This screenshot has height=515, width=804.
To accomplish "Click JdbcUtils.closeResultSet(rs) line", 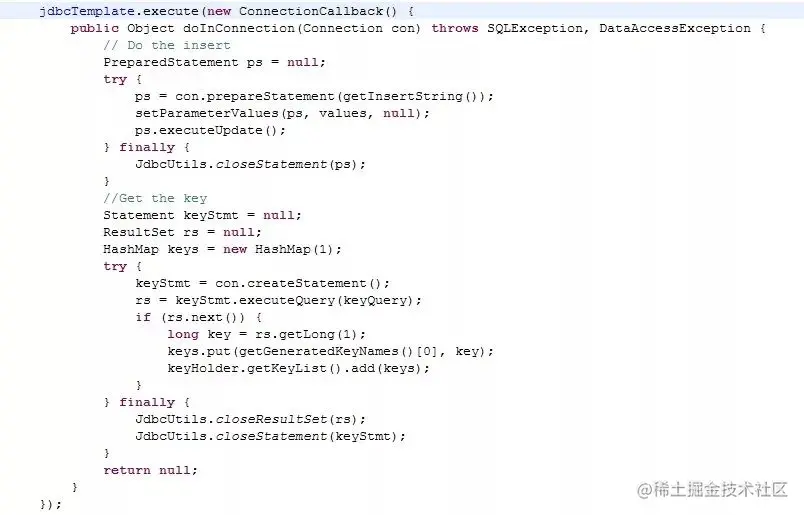I will pyautogui.click(x=250, y=419).
